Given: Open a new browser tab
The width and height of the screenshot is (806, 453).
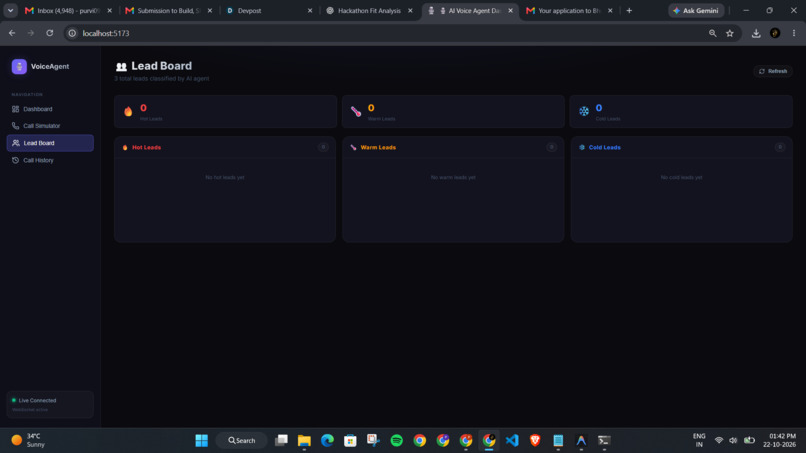Looking at the screenshot, I should pyautogui.click(x=629, y=11).
